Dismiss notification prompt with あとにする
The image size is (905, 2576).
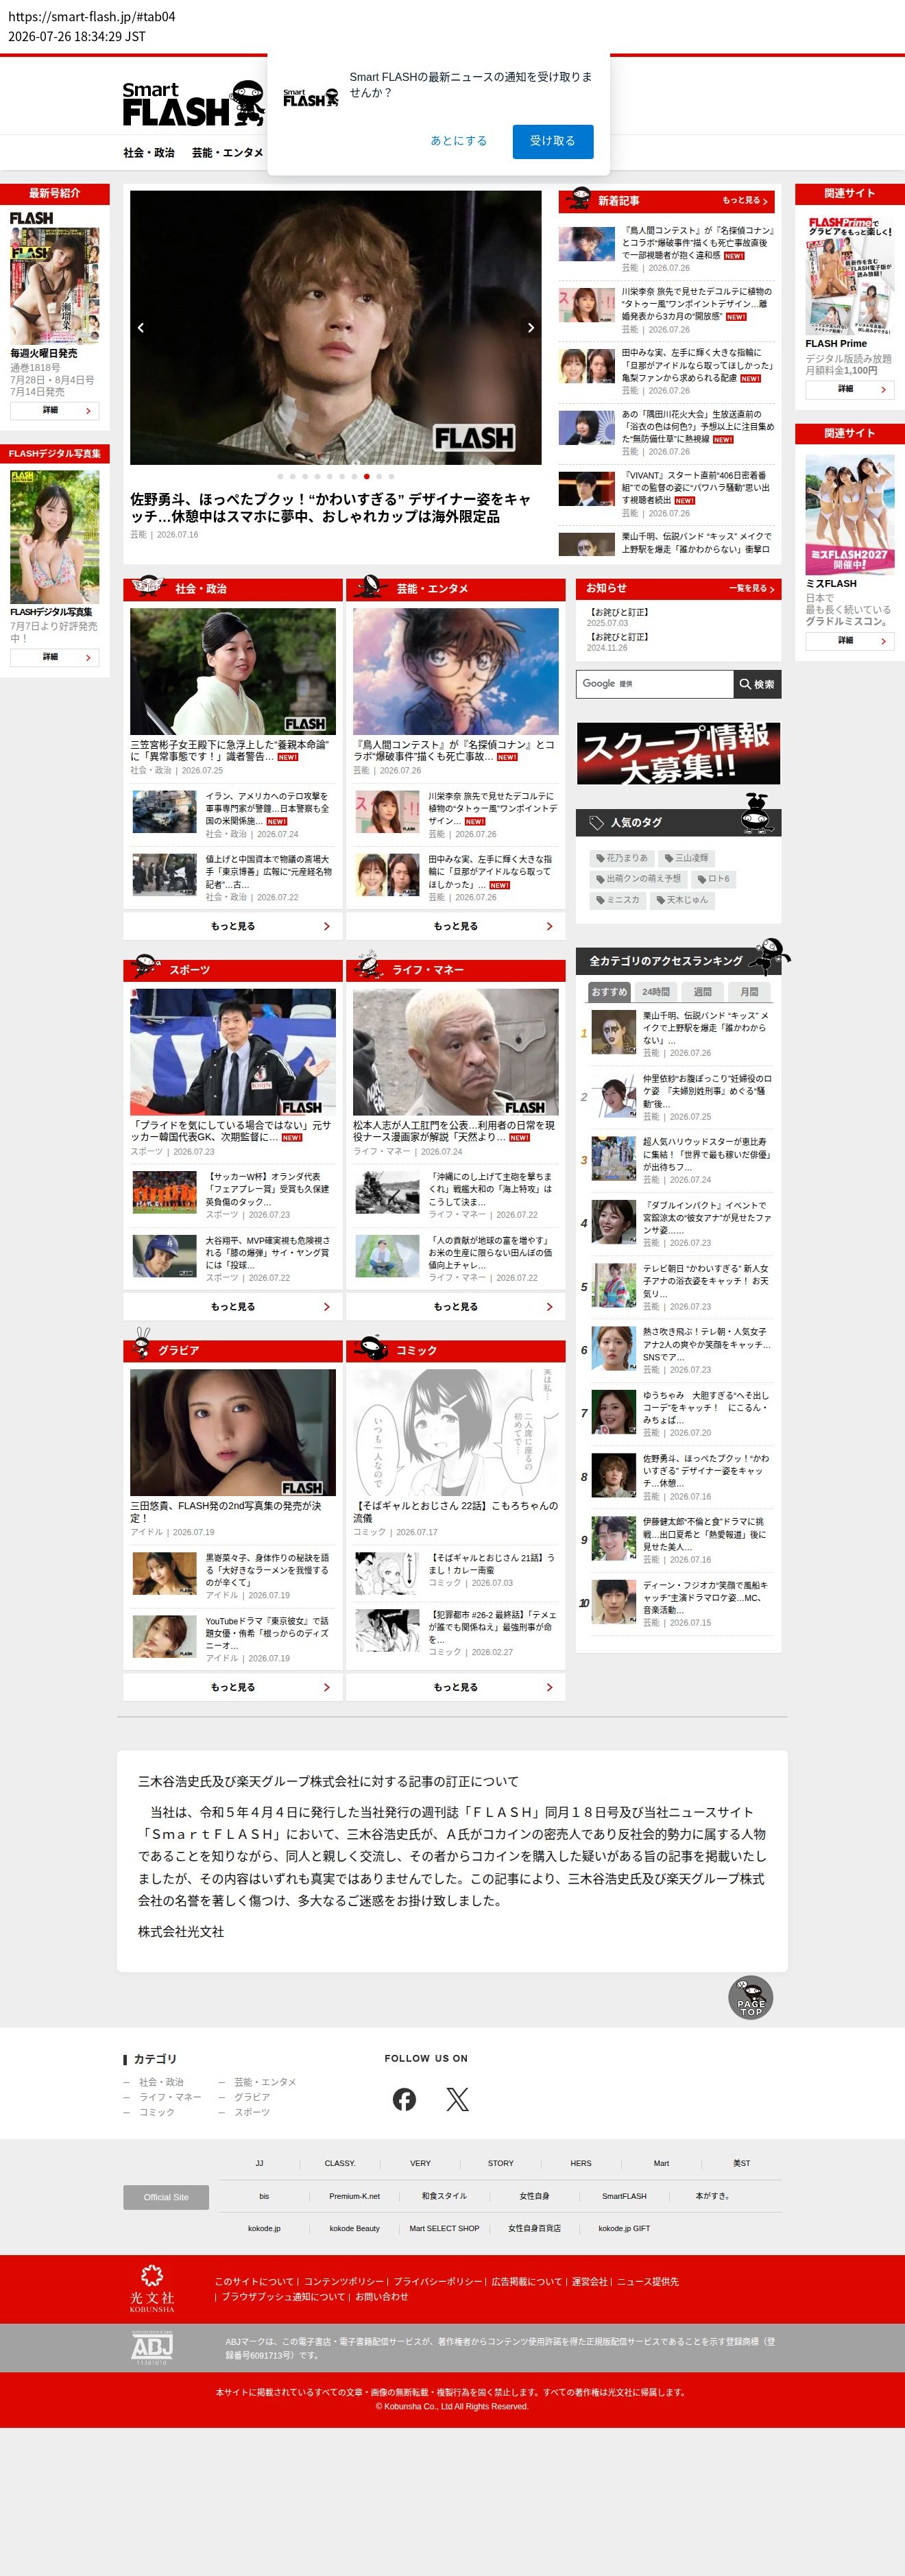(x=459, y=141)
